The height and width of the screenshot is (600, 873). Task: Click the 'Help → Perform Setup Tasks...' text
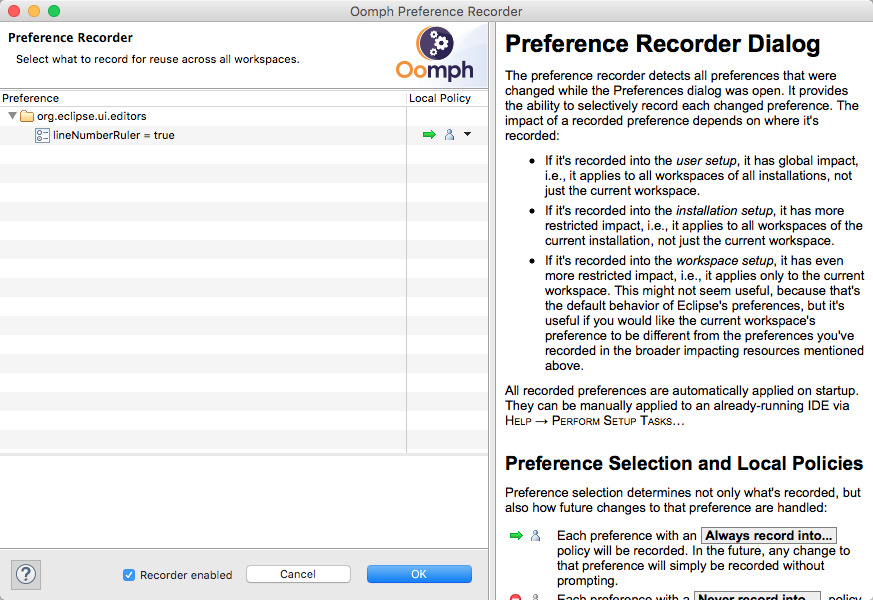click(x=595, y=421)
